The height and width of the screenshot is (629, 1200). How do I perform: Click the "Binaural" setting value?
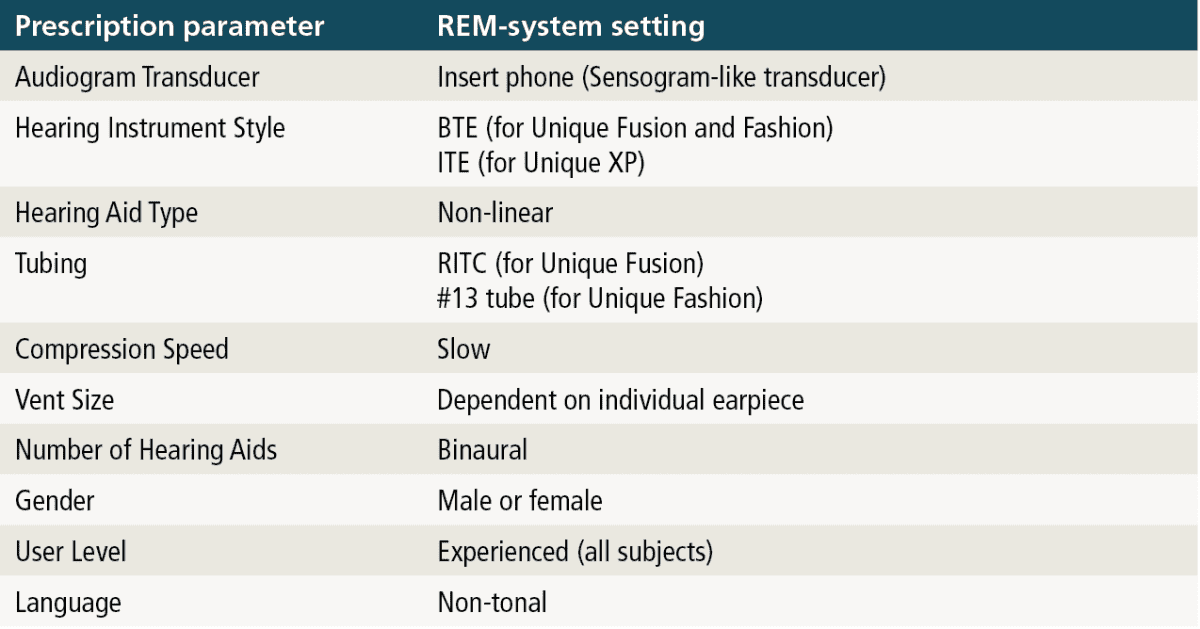(x=482, y=450)
